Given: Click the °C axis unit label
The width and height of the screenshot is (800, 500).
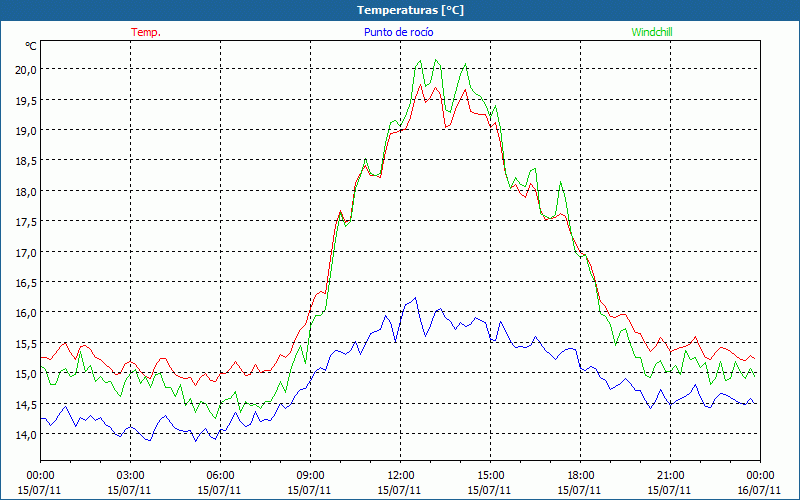Looking at the screenshot, I should [x=31, y=46].
